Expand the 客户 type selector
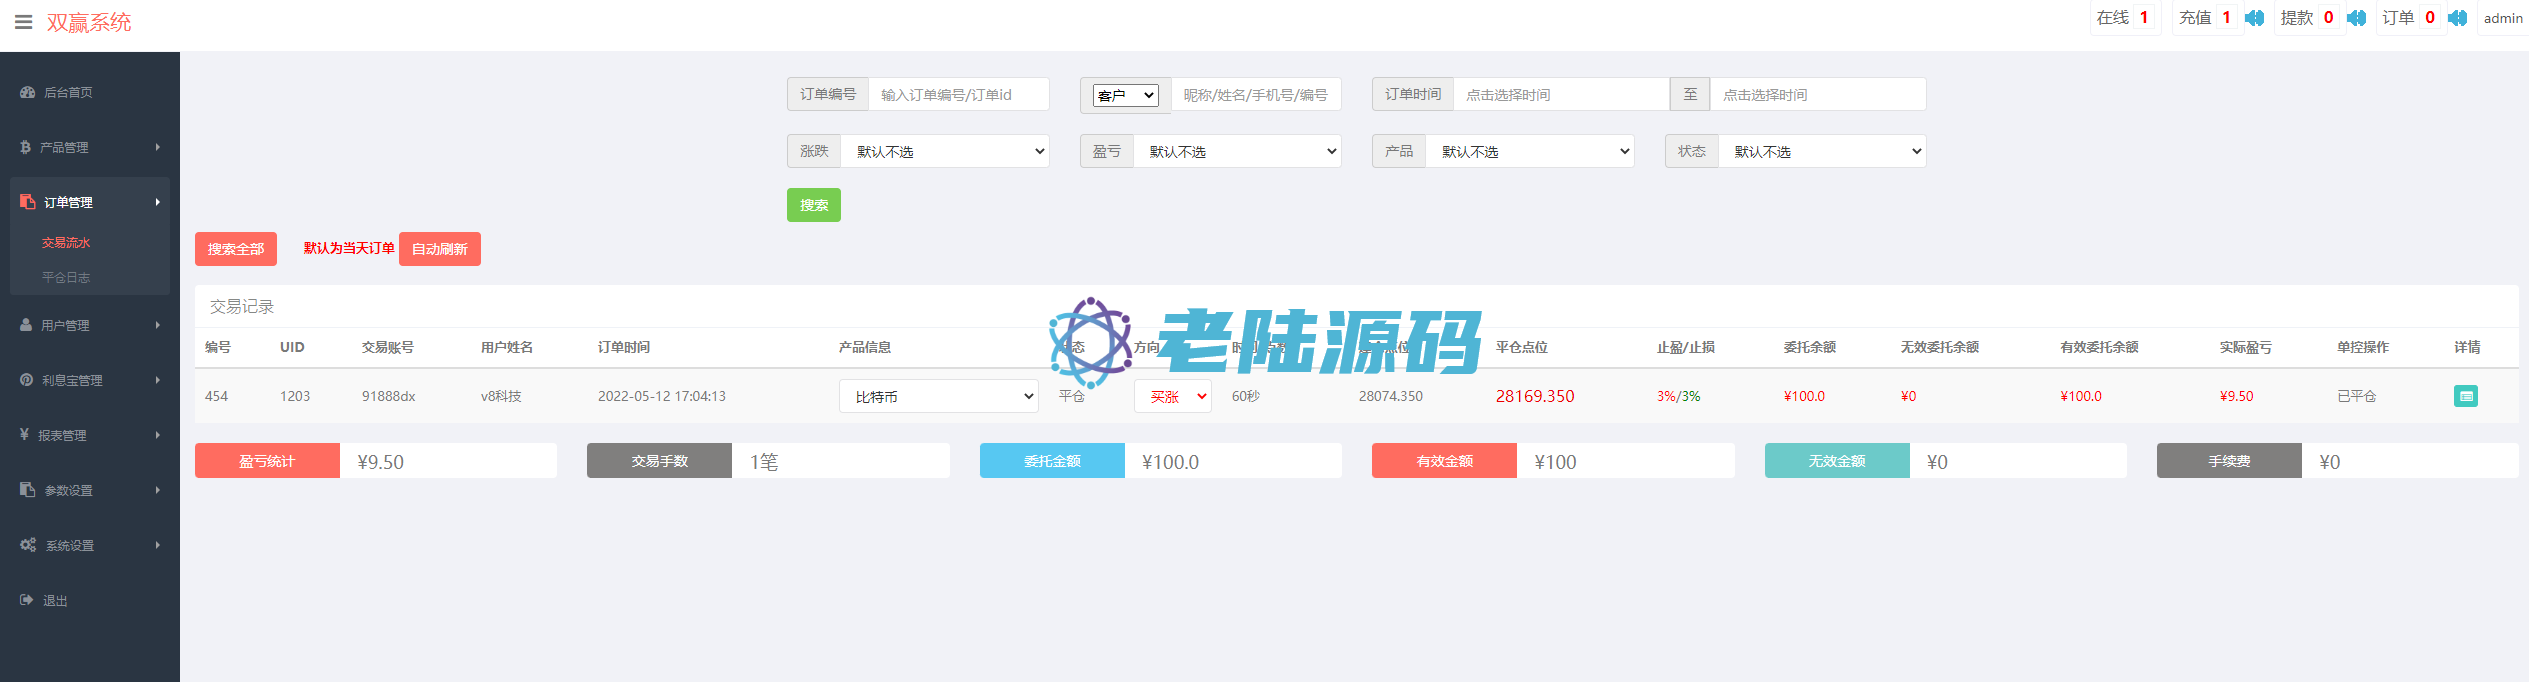Image resolution: width=2529 pixels, height=682 pixels. (x=1125, y=95)
